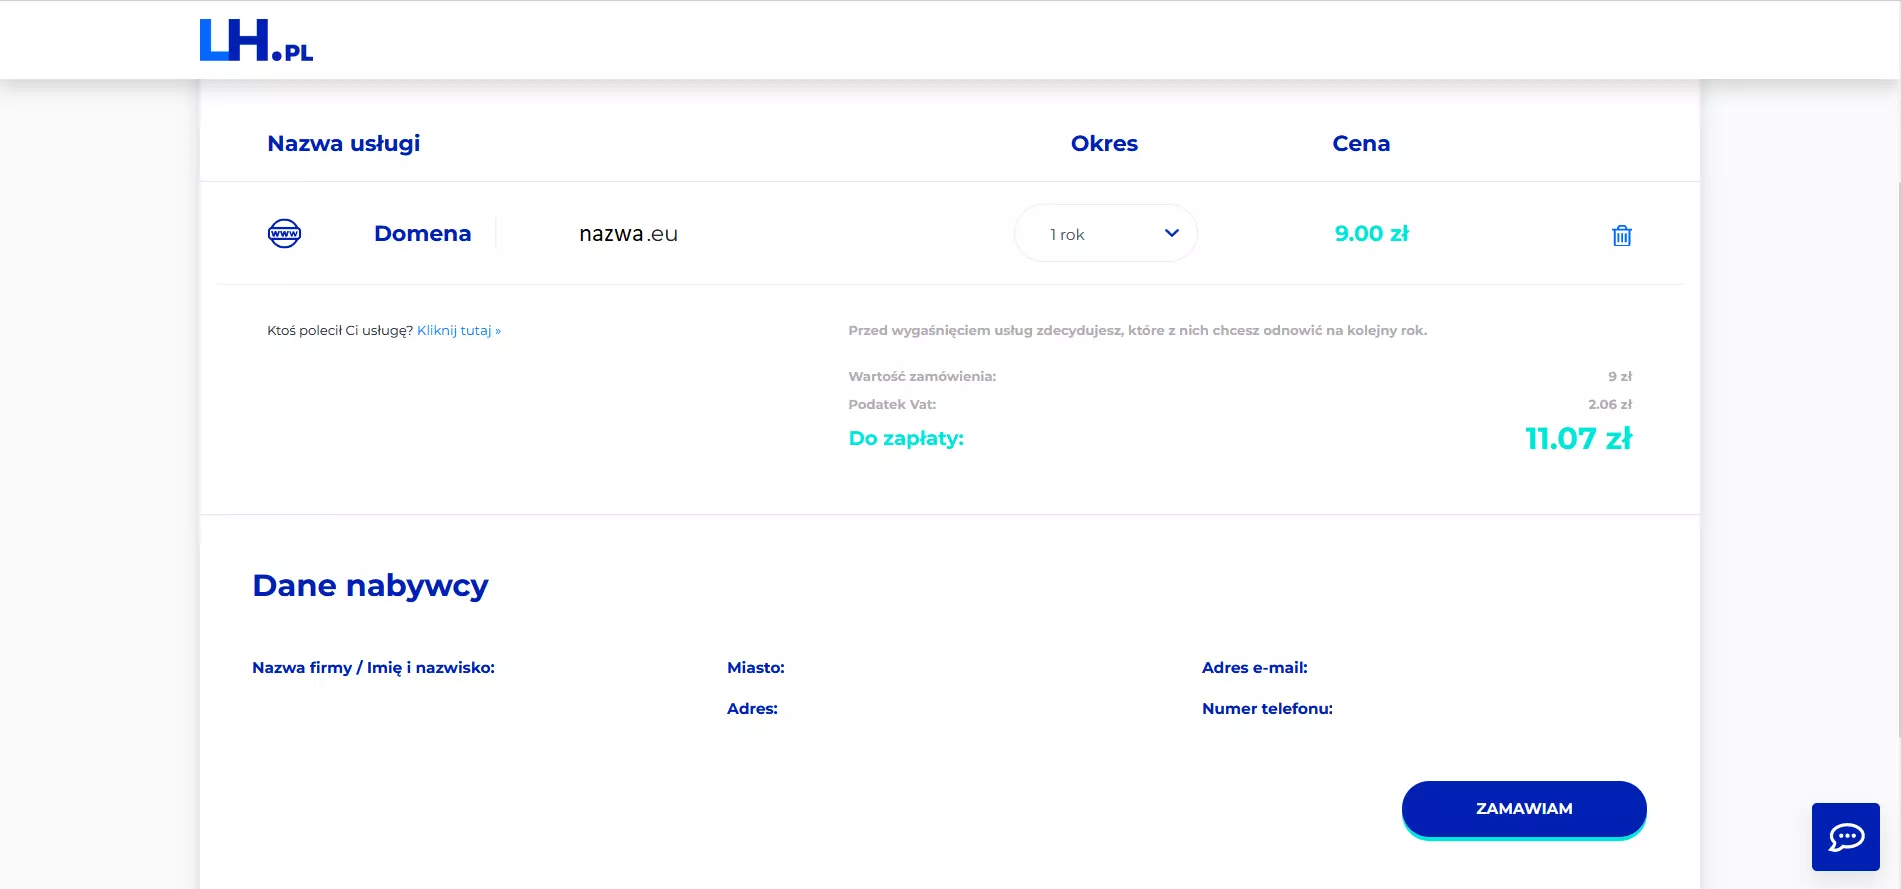Click "Nazwa firmy / Imię i nazwisko:" label
The width and height of the screenshot is (1901, 889).
coord(373,668)
